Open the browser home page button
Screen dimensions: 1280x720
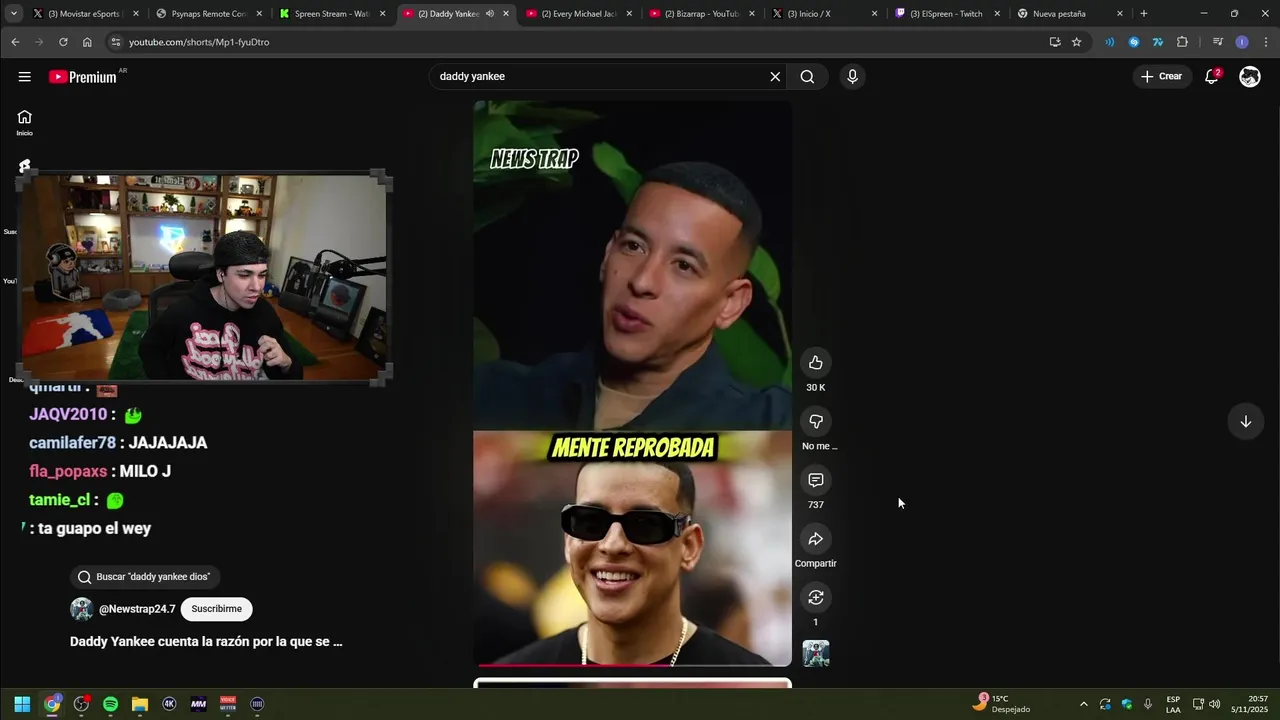point(87,42)
